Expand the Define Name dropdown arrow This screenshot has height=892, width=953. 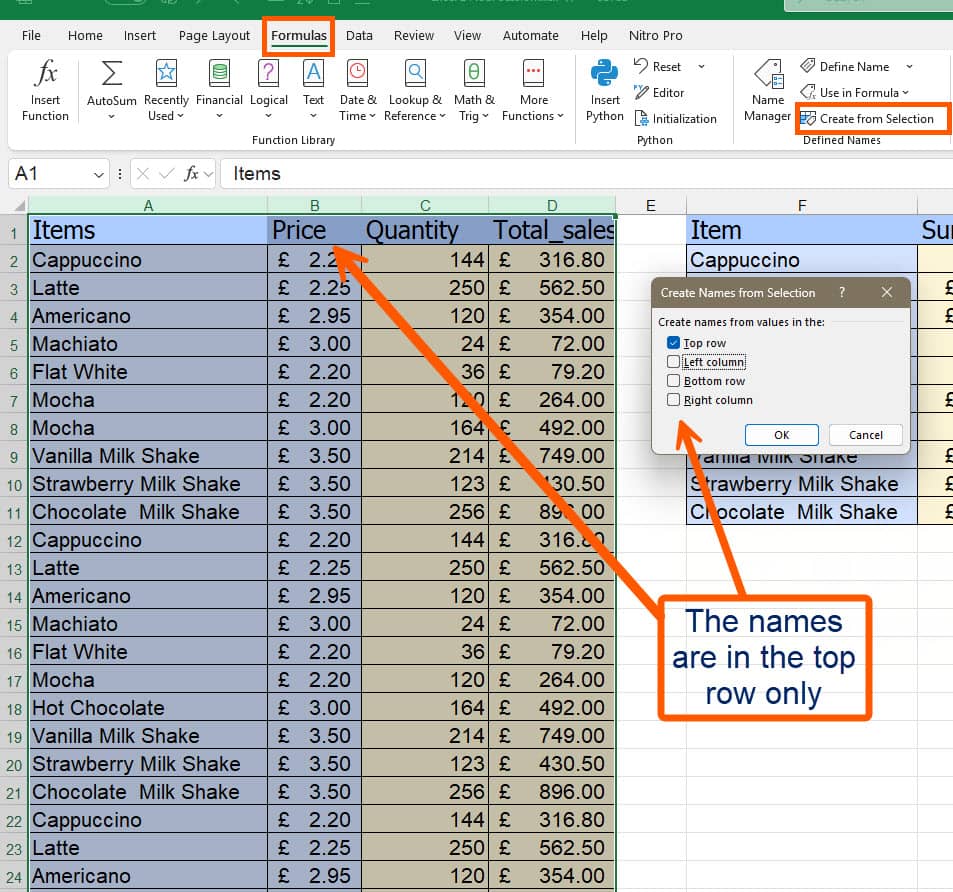[909, 66]
